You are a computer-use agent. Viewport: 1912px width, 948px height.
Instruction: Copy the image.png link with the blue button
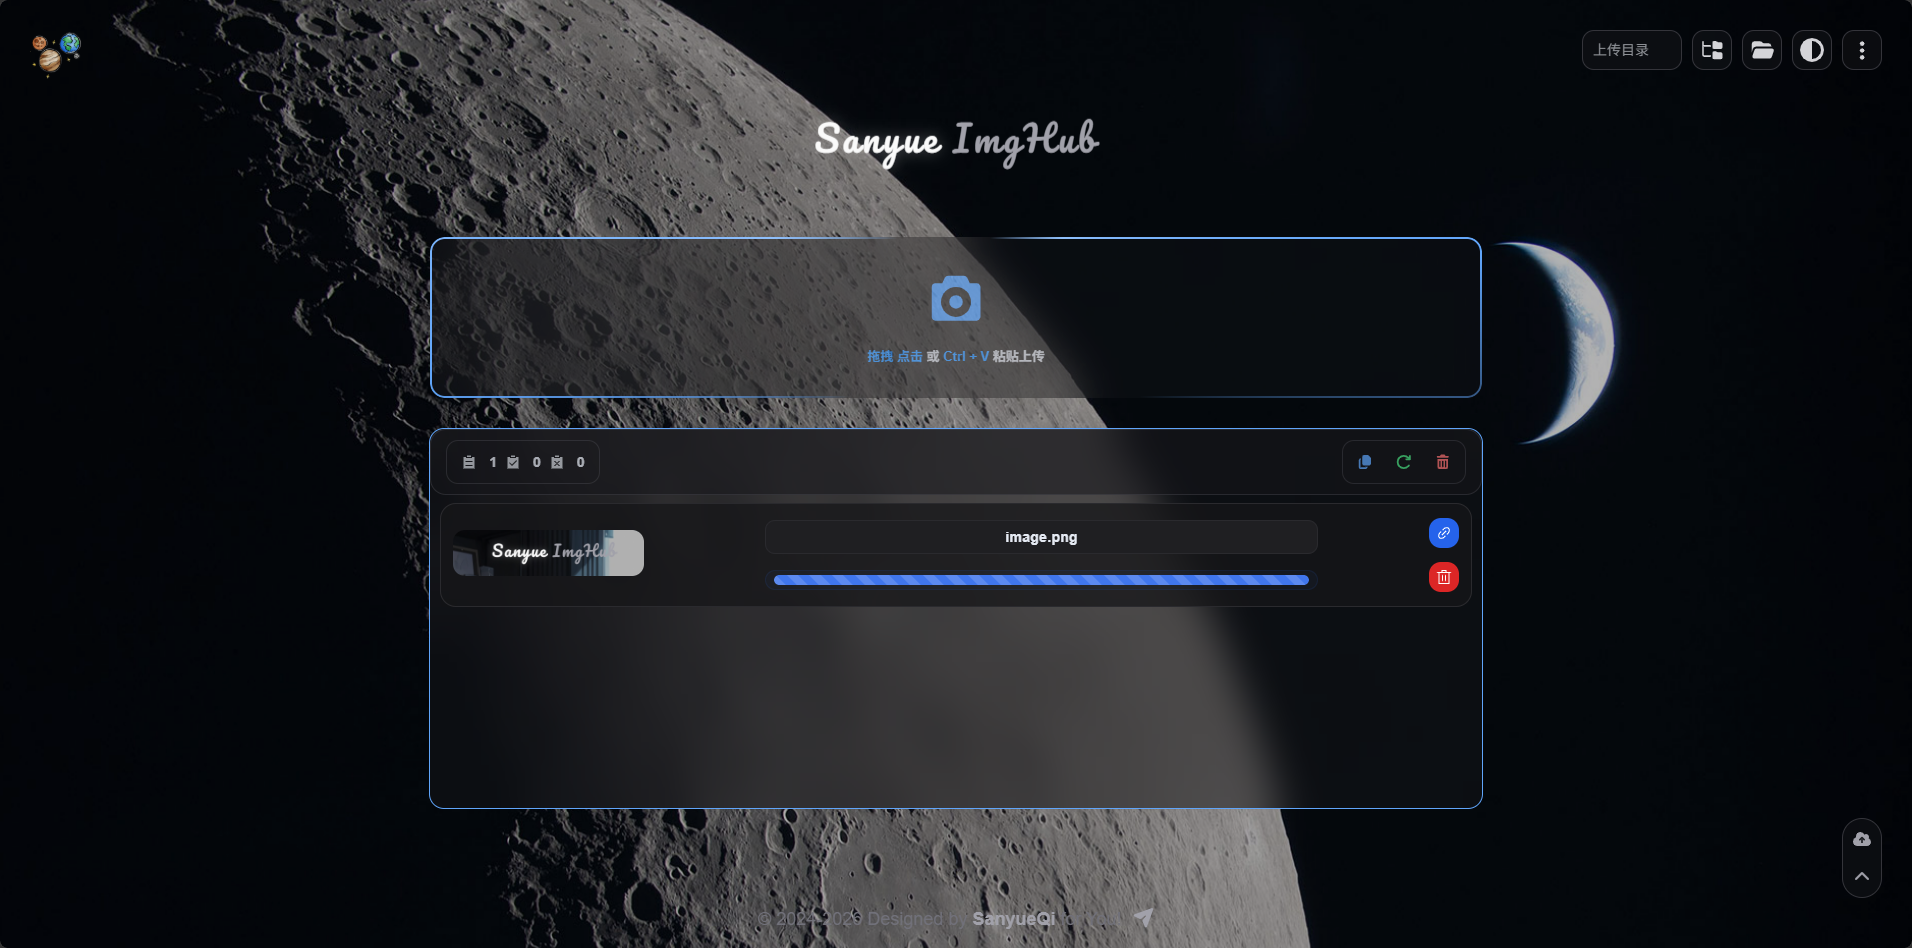pos(1444,533)
